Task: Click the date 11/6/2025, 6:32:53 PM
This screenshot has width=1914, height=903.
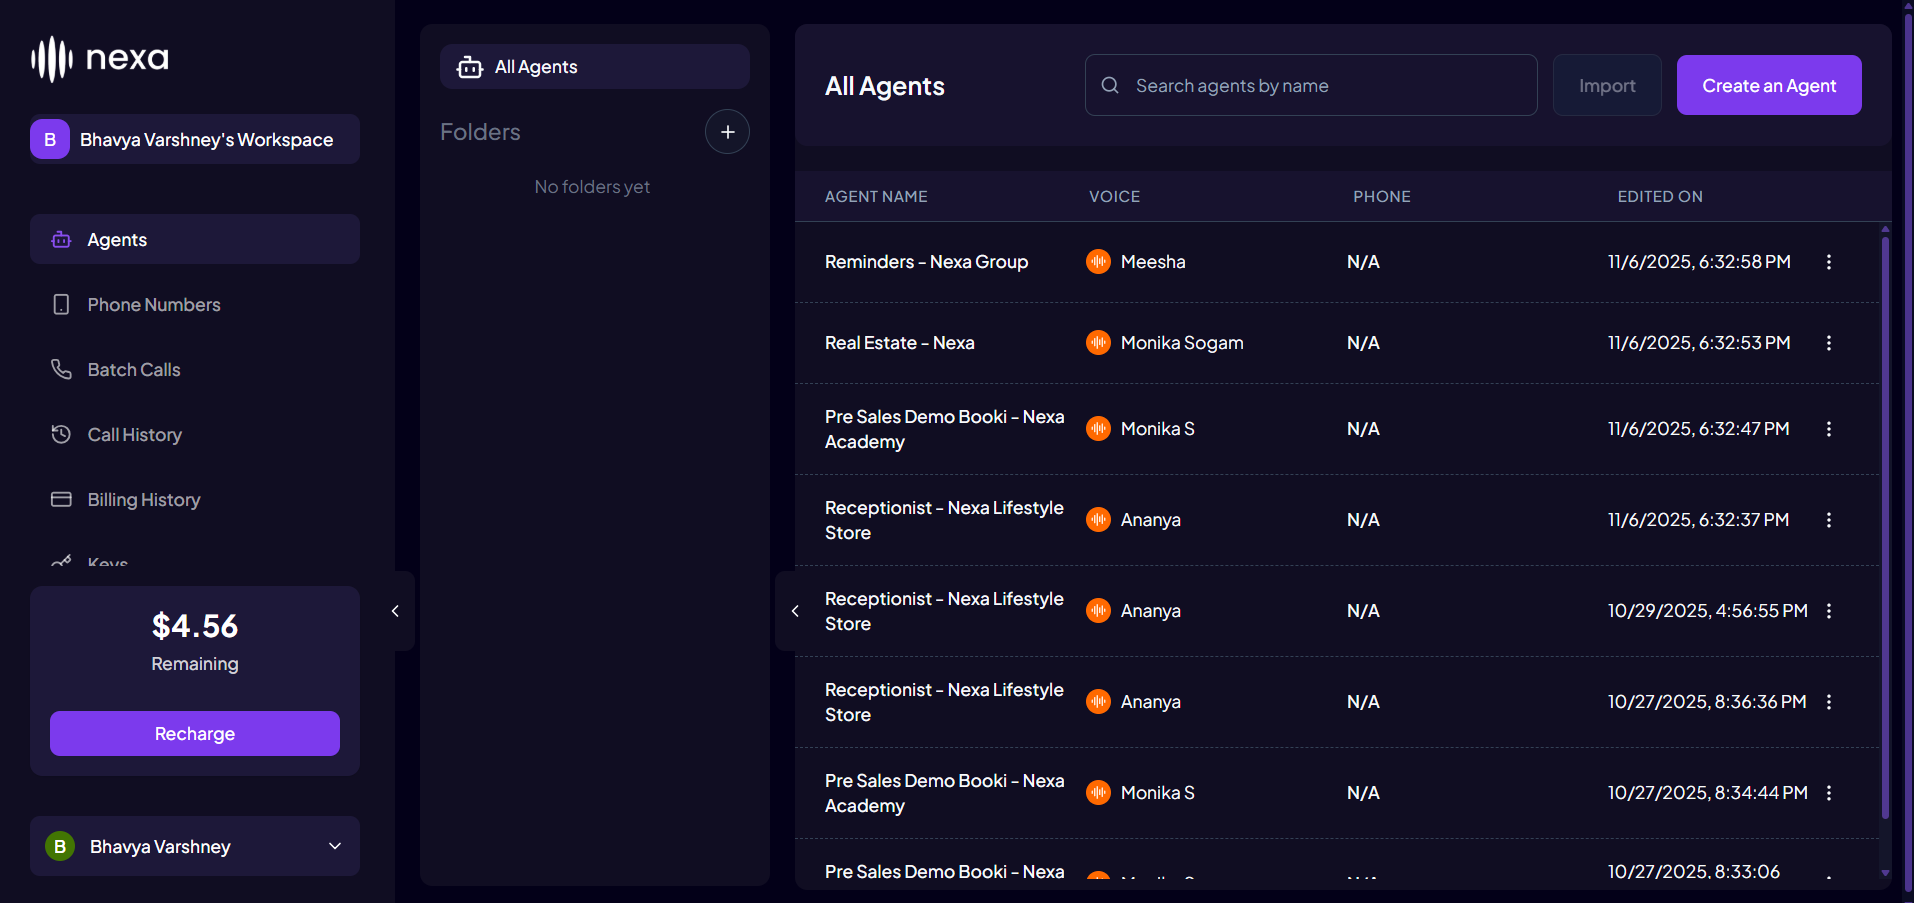Action: pyautogui.click(x=1699, y=343)
